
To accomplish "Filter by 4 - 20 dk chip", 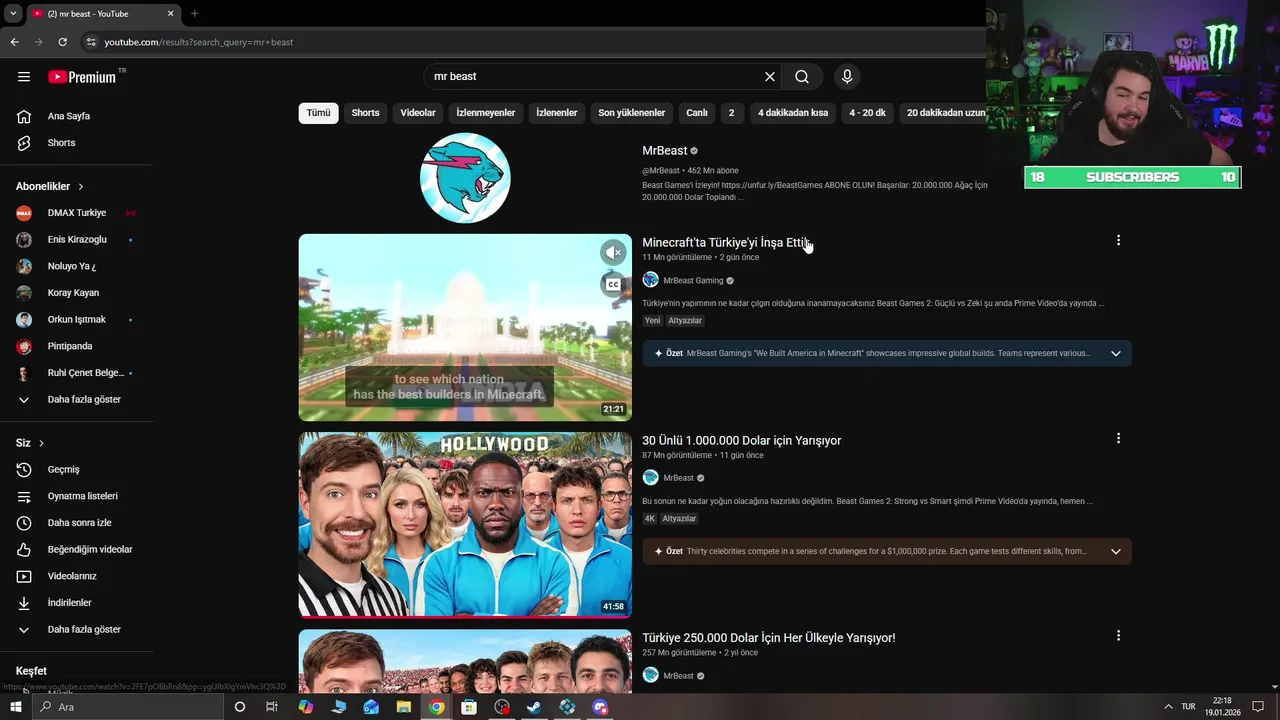I will point(868,113).
